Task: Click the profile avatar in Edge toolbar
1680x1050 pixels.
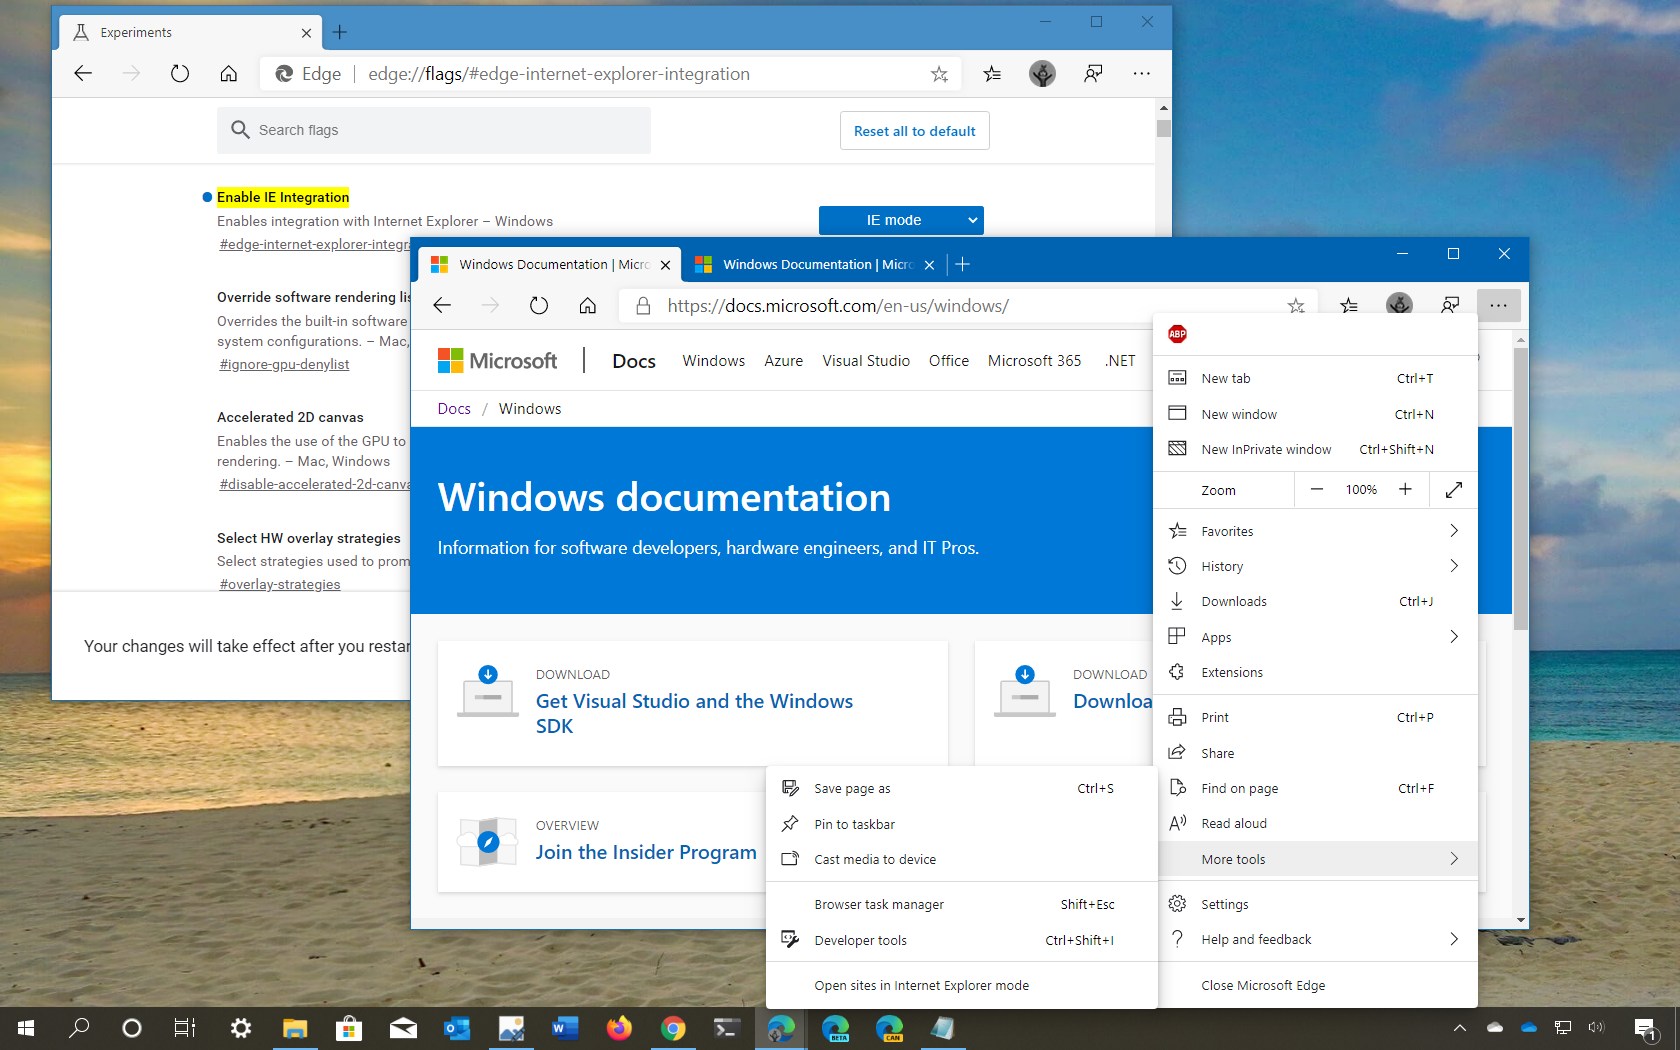Action: (1399, 305)
